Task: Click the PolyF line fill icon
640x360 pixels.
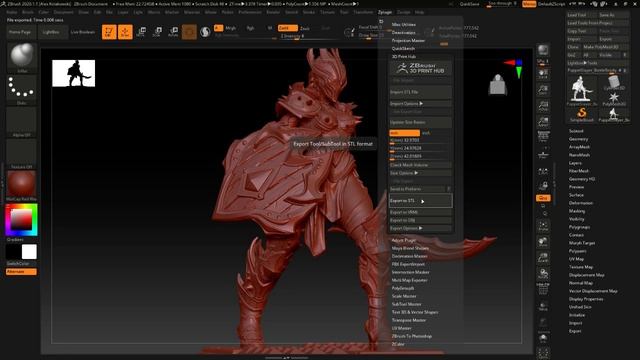Action: tap(543, 289)
